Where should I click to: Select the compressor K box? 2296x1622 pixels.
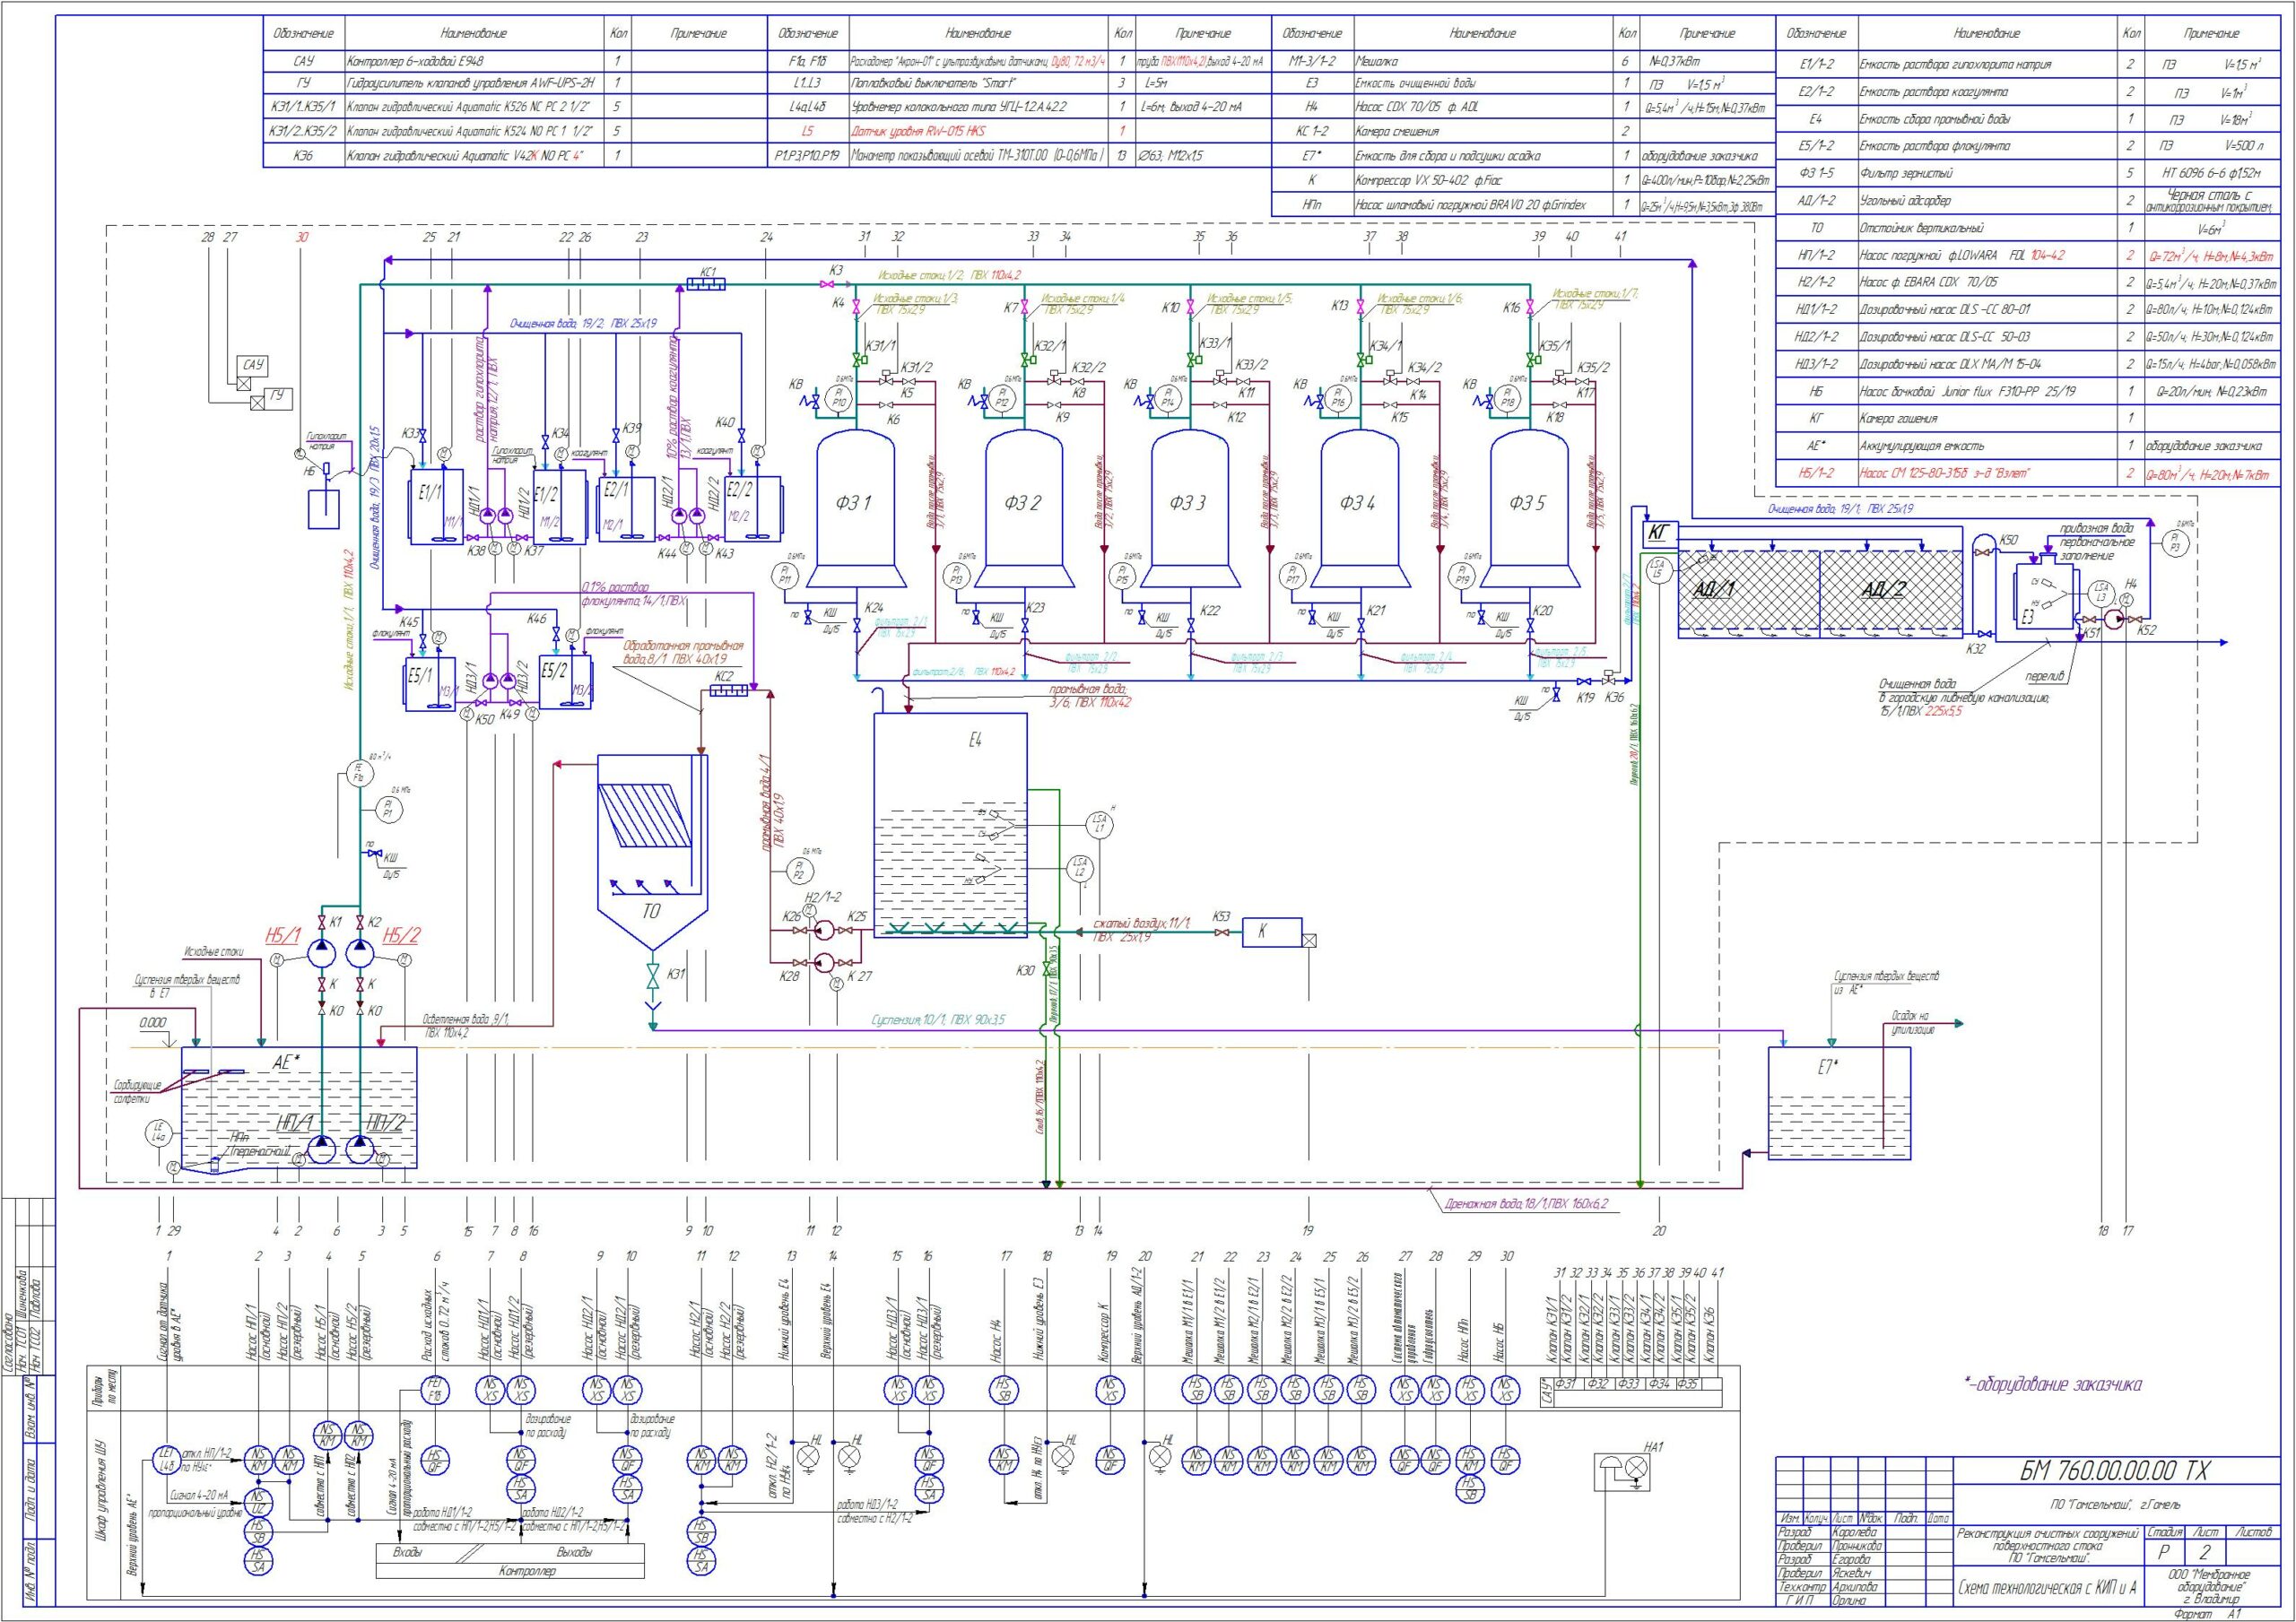point(1272,932)
